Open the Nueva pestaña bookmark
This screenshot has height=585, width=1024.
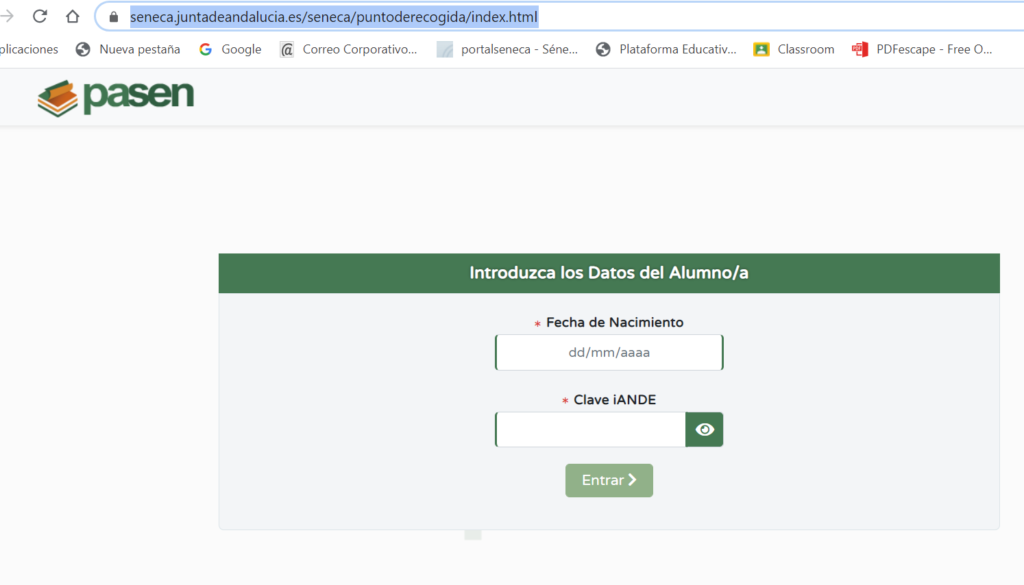coord(128,50)
